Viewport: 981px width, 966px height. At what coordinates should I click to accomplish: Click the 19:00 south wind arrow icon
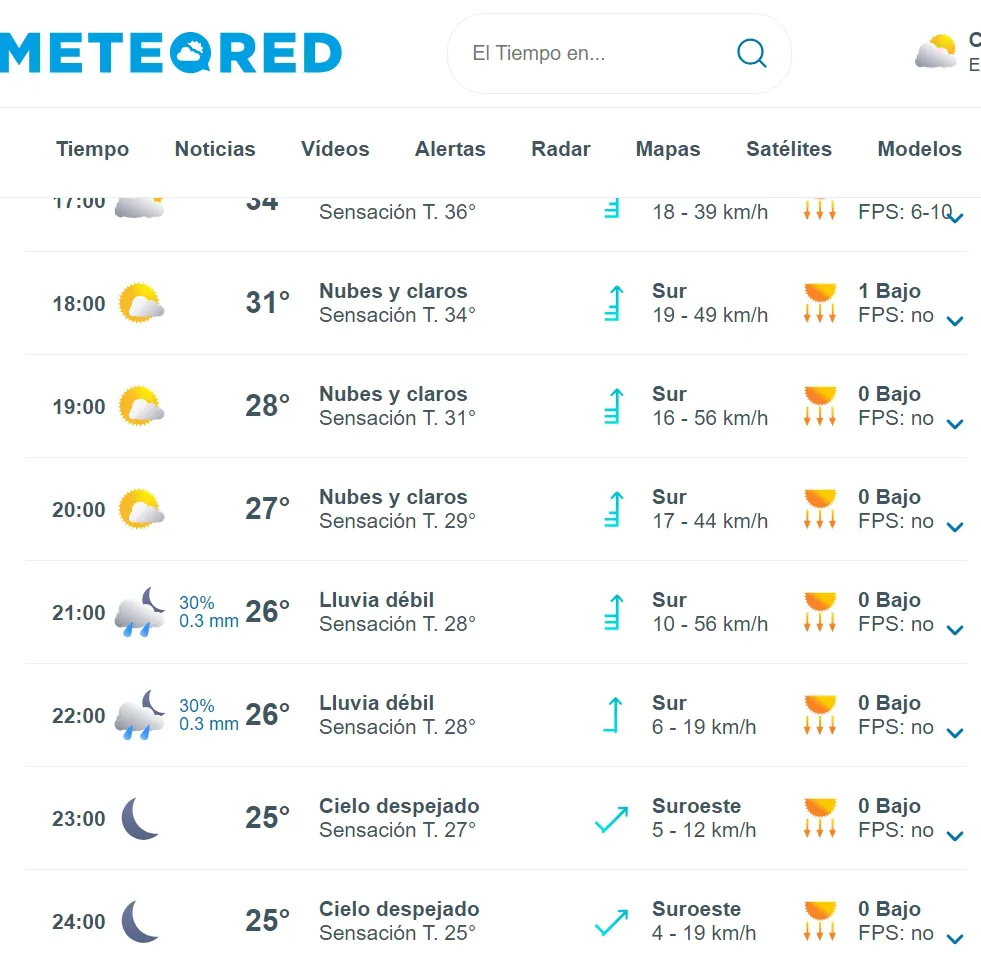pos(613,406)
